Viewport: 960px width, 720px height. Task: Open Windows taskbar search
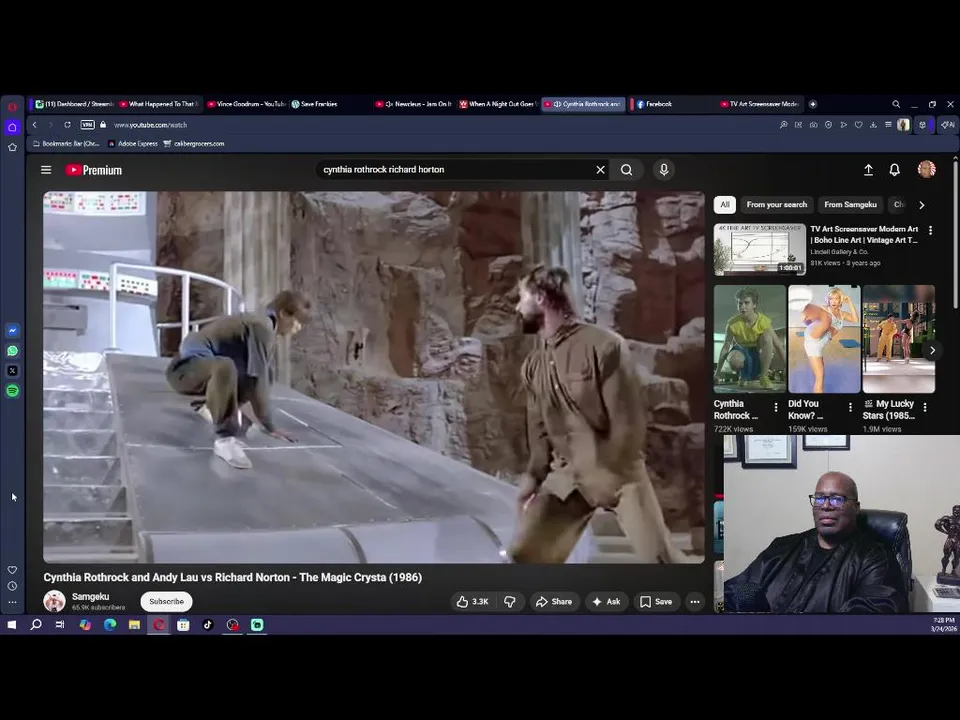pyautogui.click(x=36, y=624)
